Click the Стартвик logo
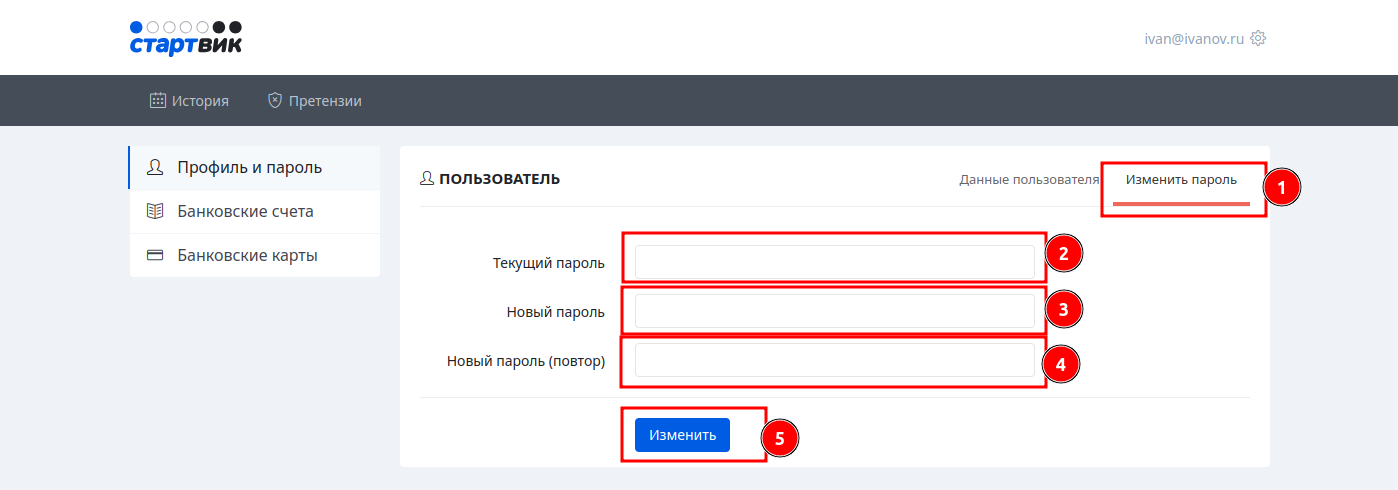The height and width of the screenshot is (490, 1398). [x=186, y=38]
